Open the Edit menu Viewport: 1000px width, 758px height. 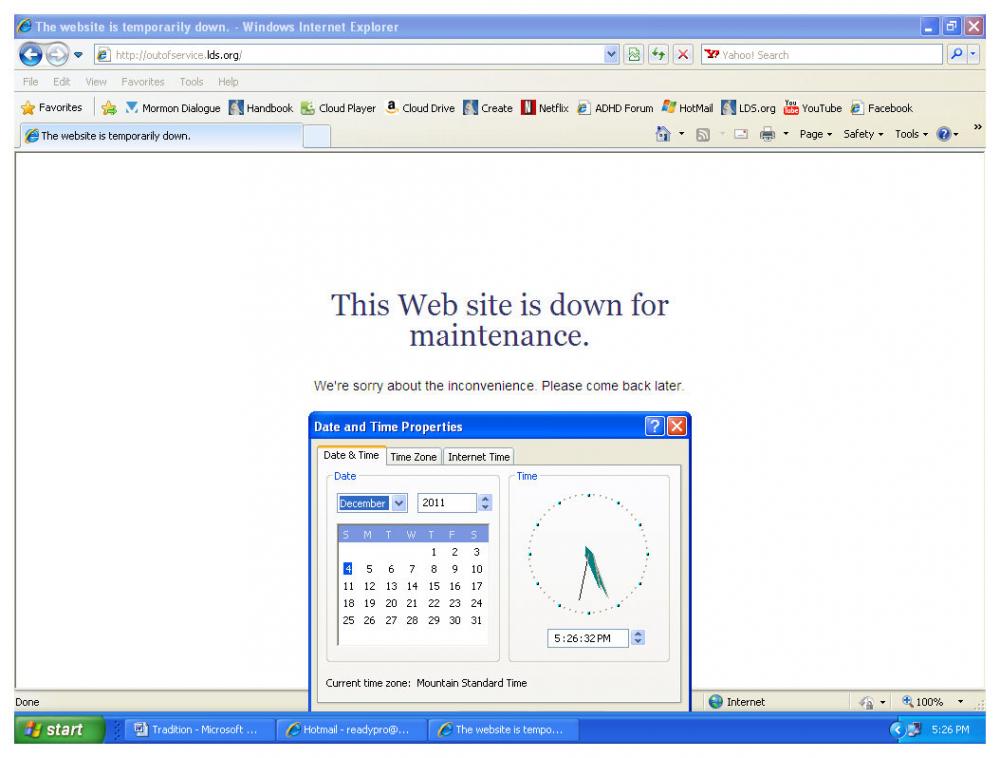click(61, 82)
